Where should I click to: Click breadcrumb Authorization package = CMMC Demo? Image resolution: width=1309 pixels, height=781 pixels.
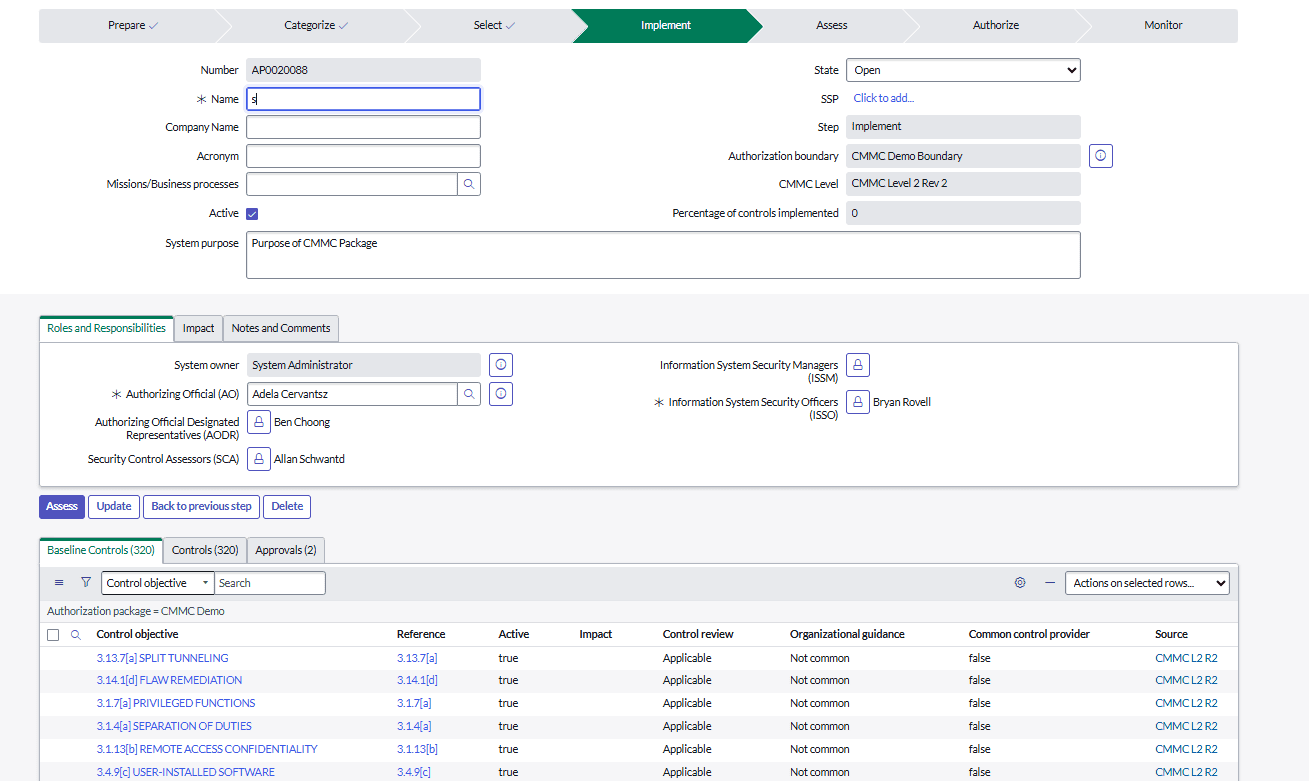coord(136,611)
